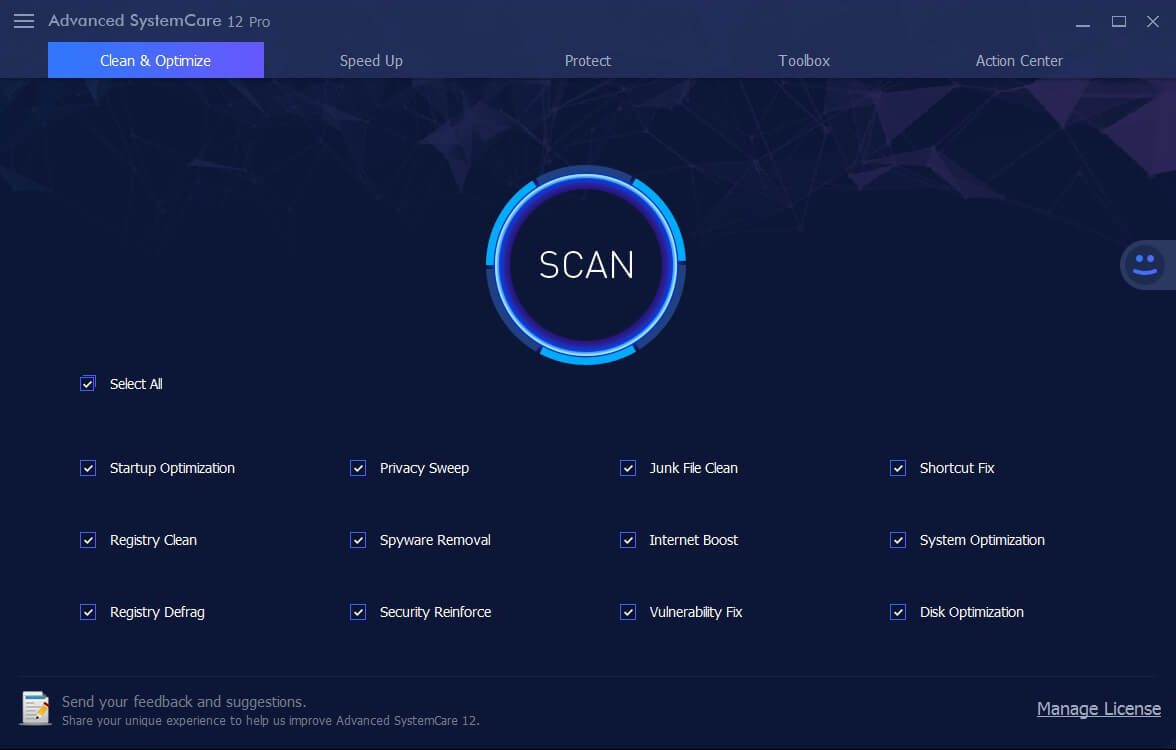Toggle the Select All checkbox
Screen dimensions: 1176x750
tap(88, 384)
